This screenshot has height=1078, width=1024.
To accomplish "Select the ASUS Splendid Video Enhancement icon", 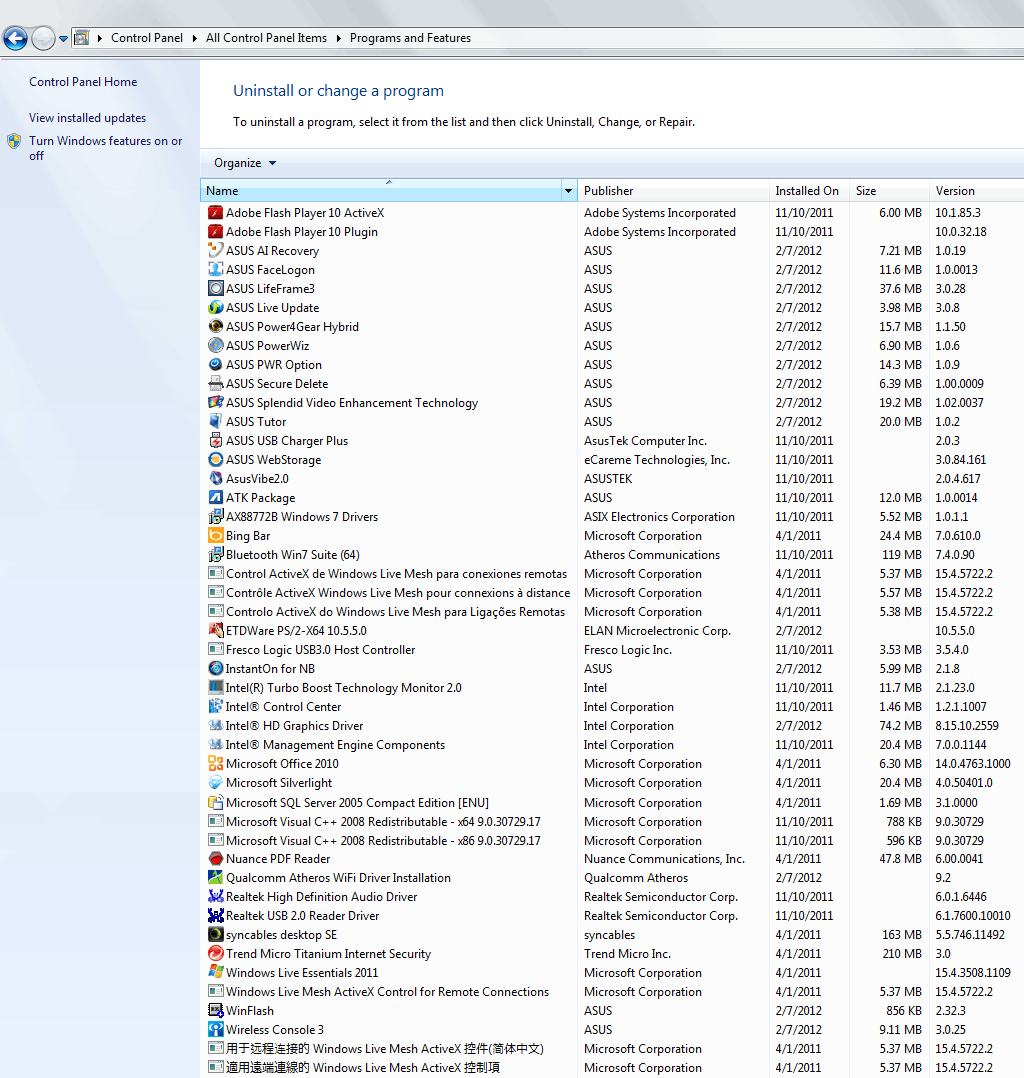I will coord(216,402).
